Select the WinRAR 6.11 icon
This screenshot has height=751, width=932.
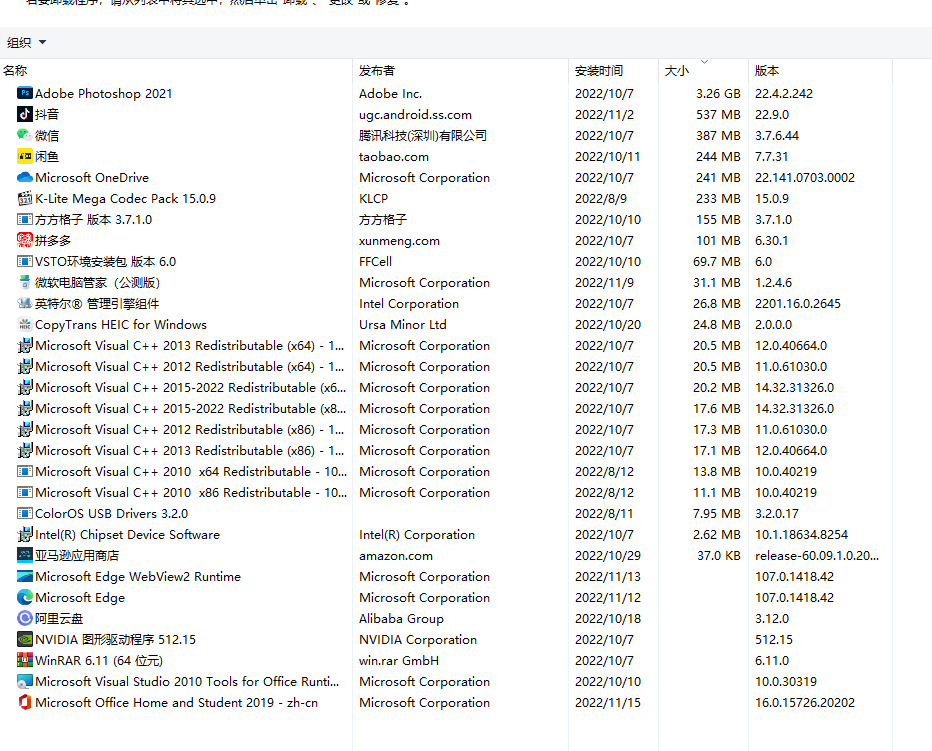[x=25, y=660]
